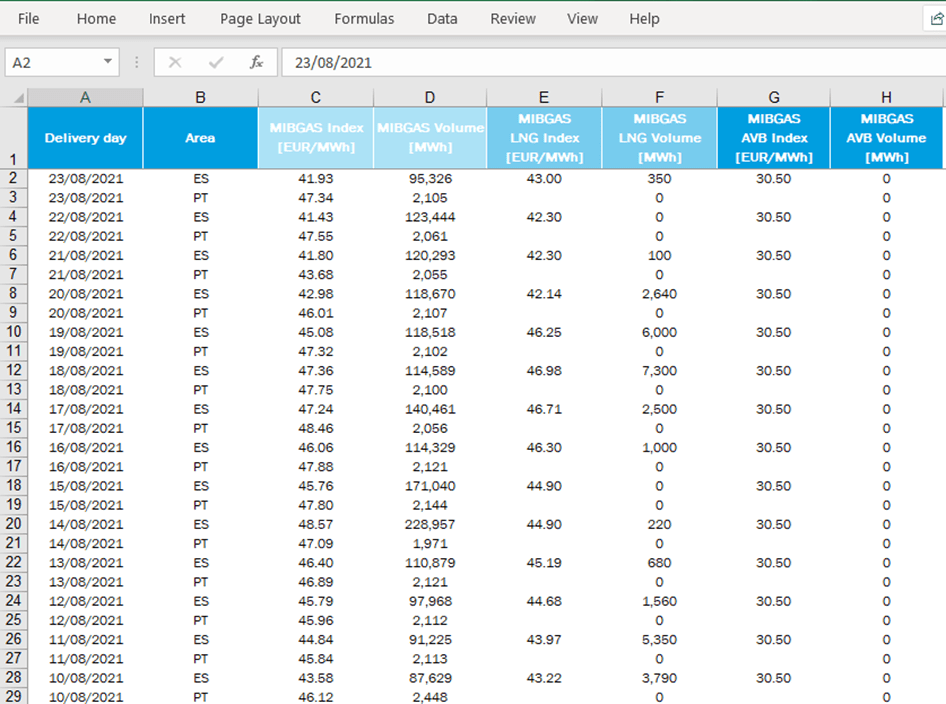This screenshot has height=704, width=946.
Task: Select row 1 header
Action: pyautogui.click(x=13, y=138)
